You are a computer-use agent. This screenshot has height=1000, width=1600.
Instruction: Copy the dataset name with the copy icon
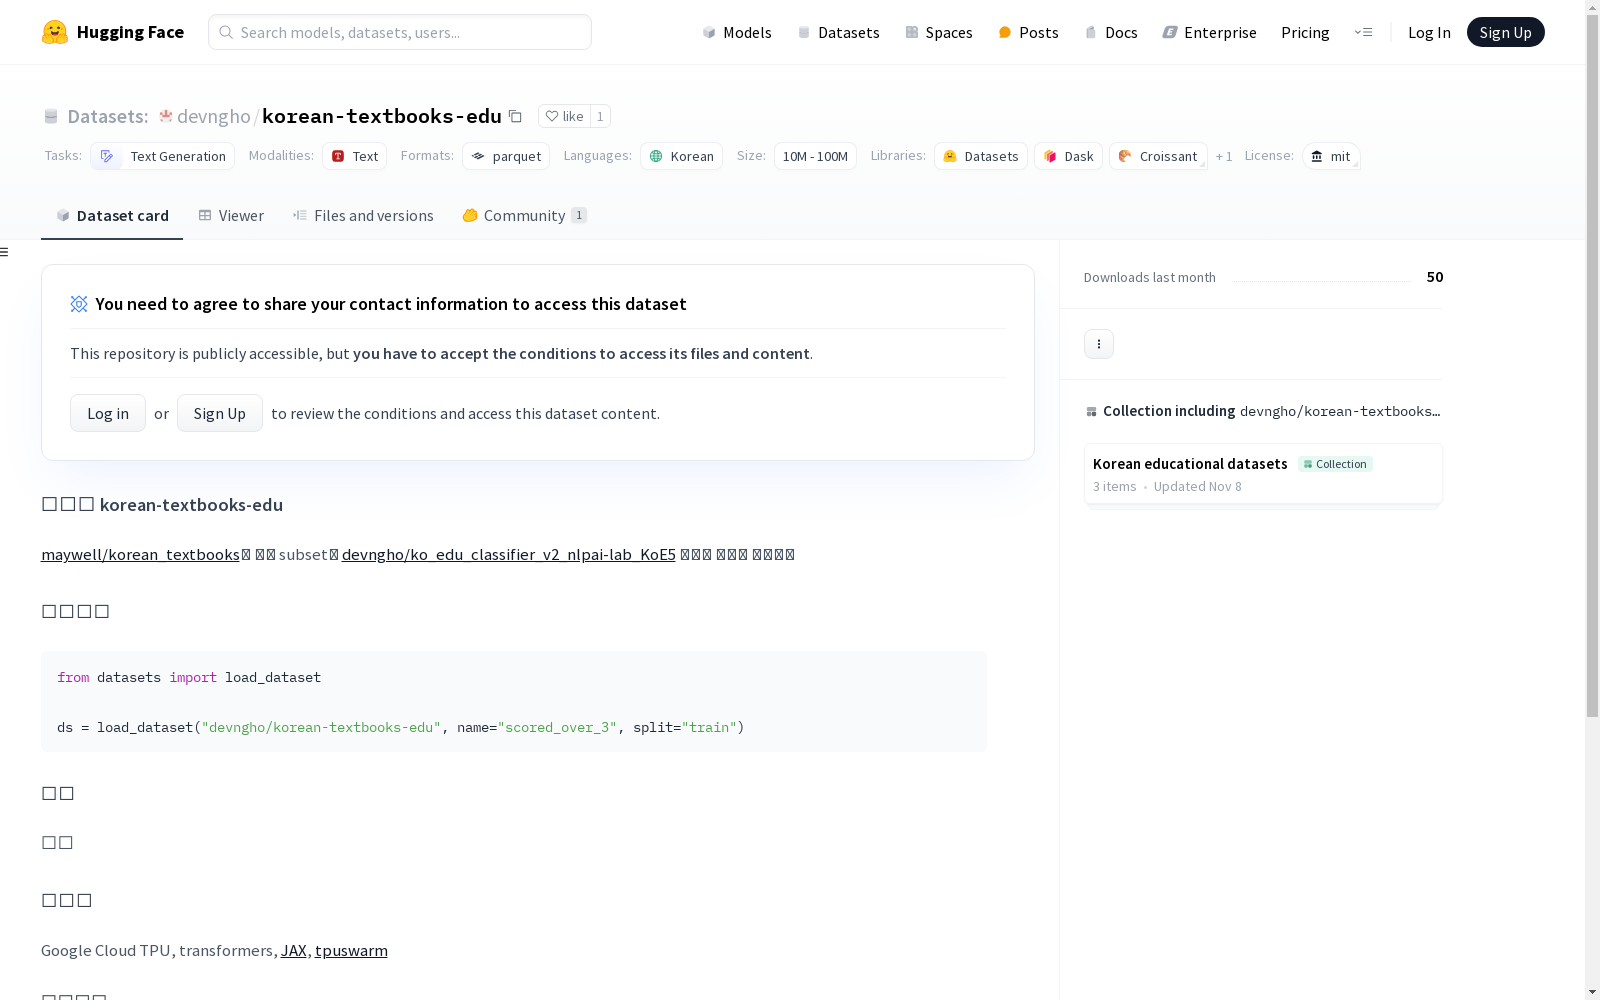click(x=515, y=116)
